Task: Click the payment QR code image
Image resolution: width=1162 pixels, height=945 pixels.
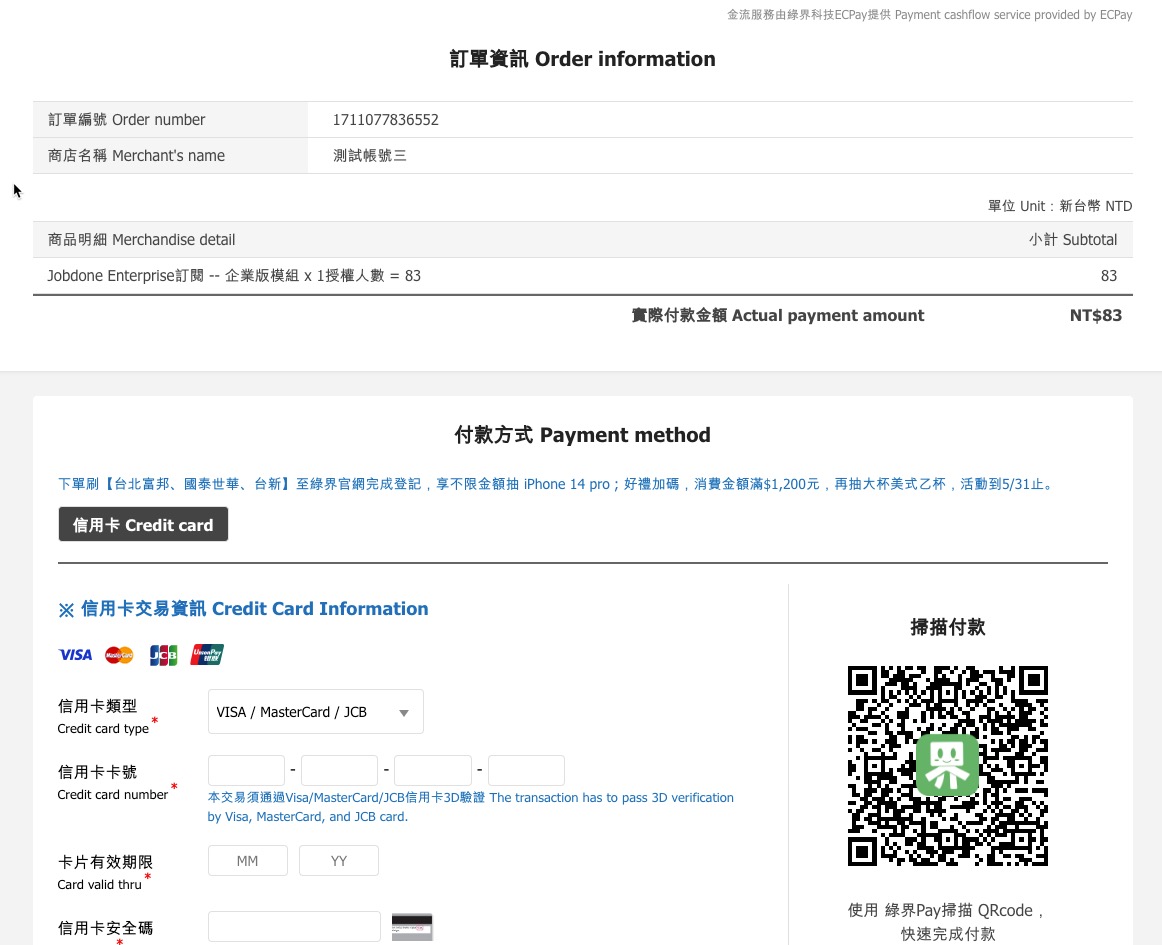Action: click(947, 766)
